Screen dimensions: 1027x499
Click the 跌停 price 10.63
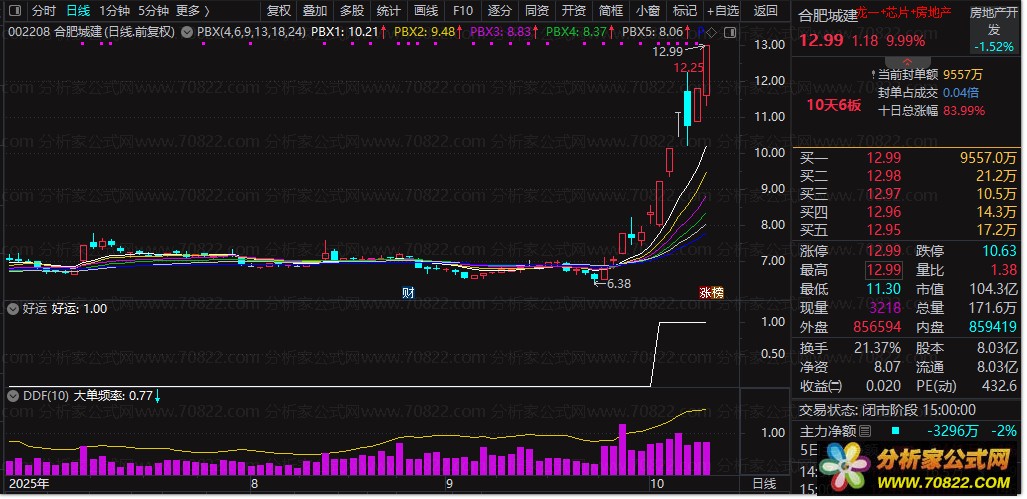point(1000,251)
